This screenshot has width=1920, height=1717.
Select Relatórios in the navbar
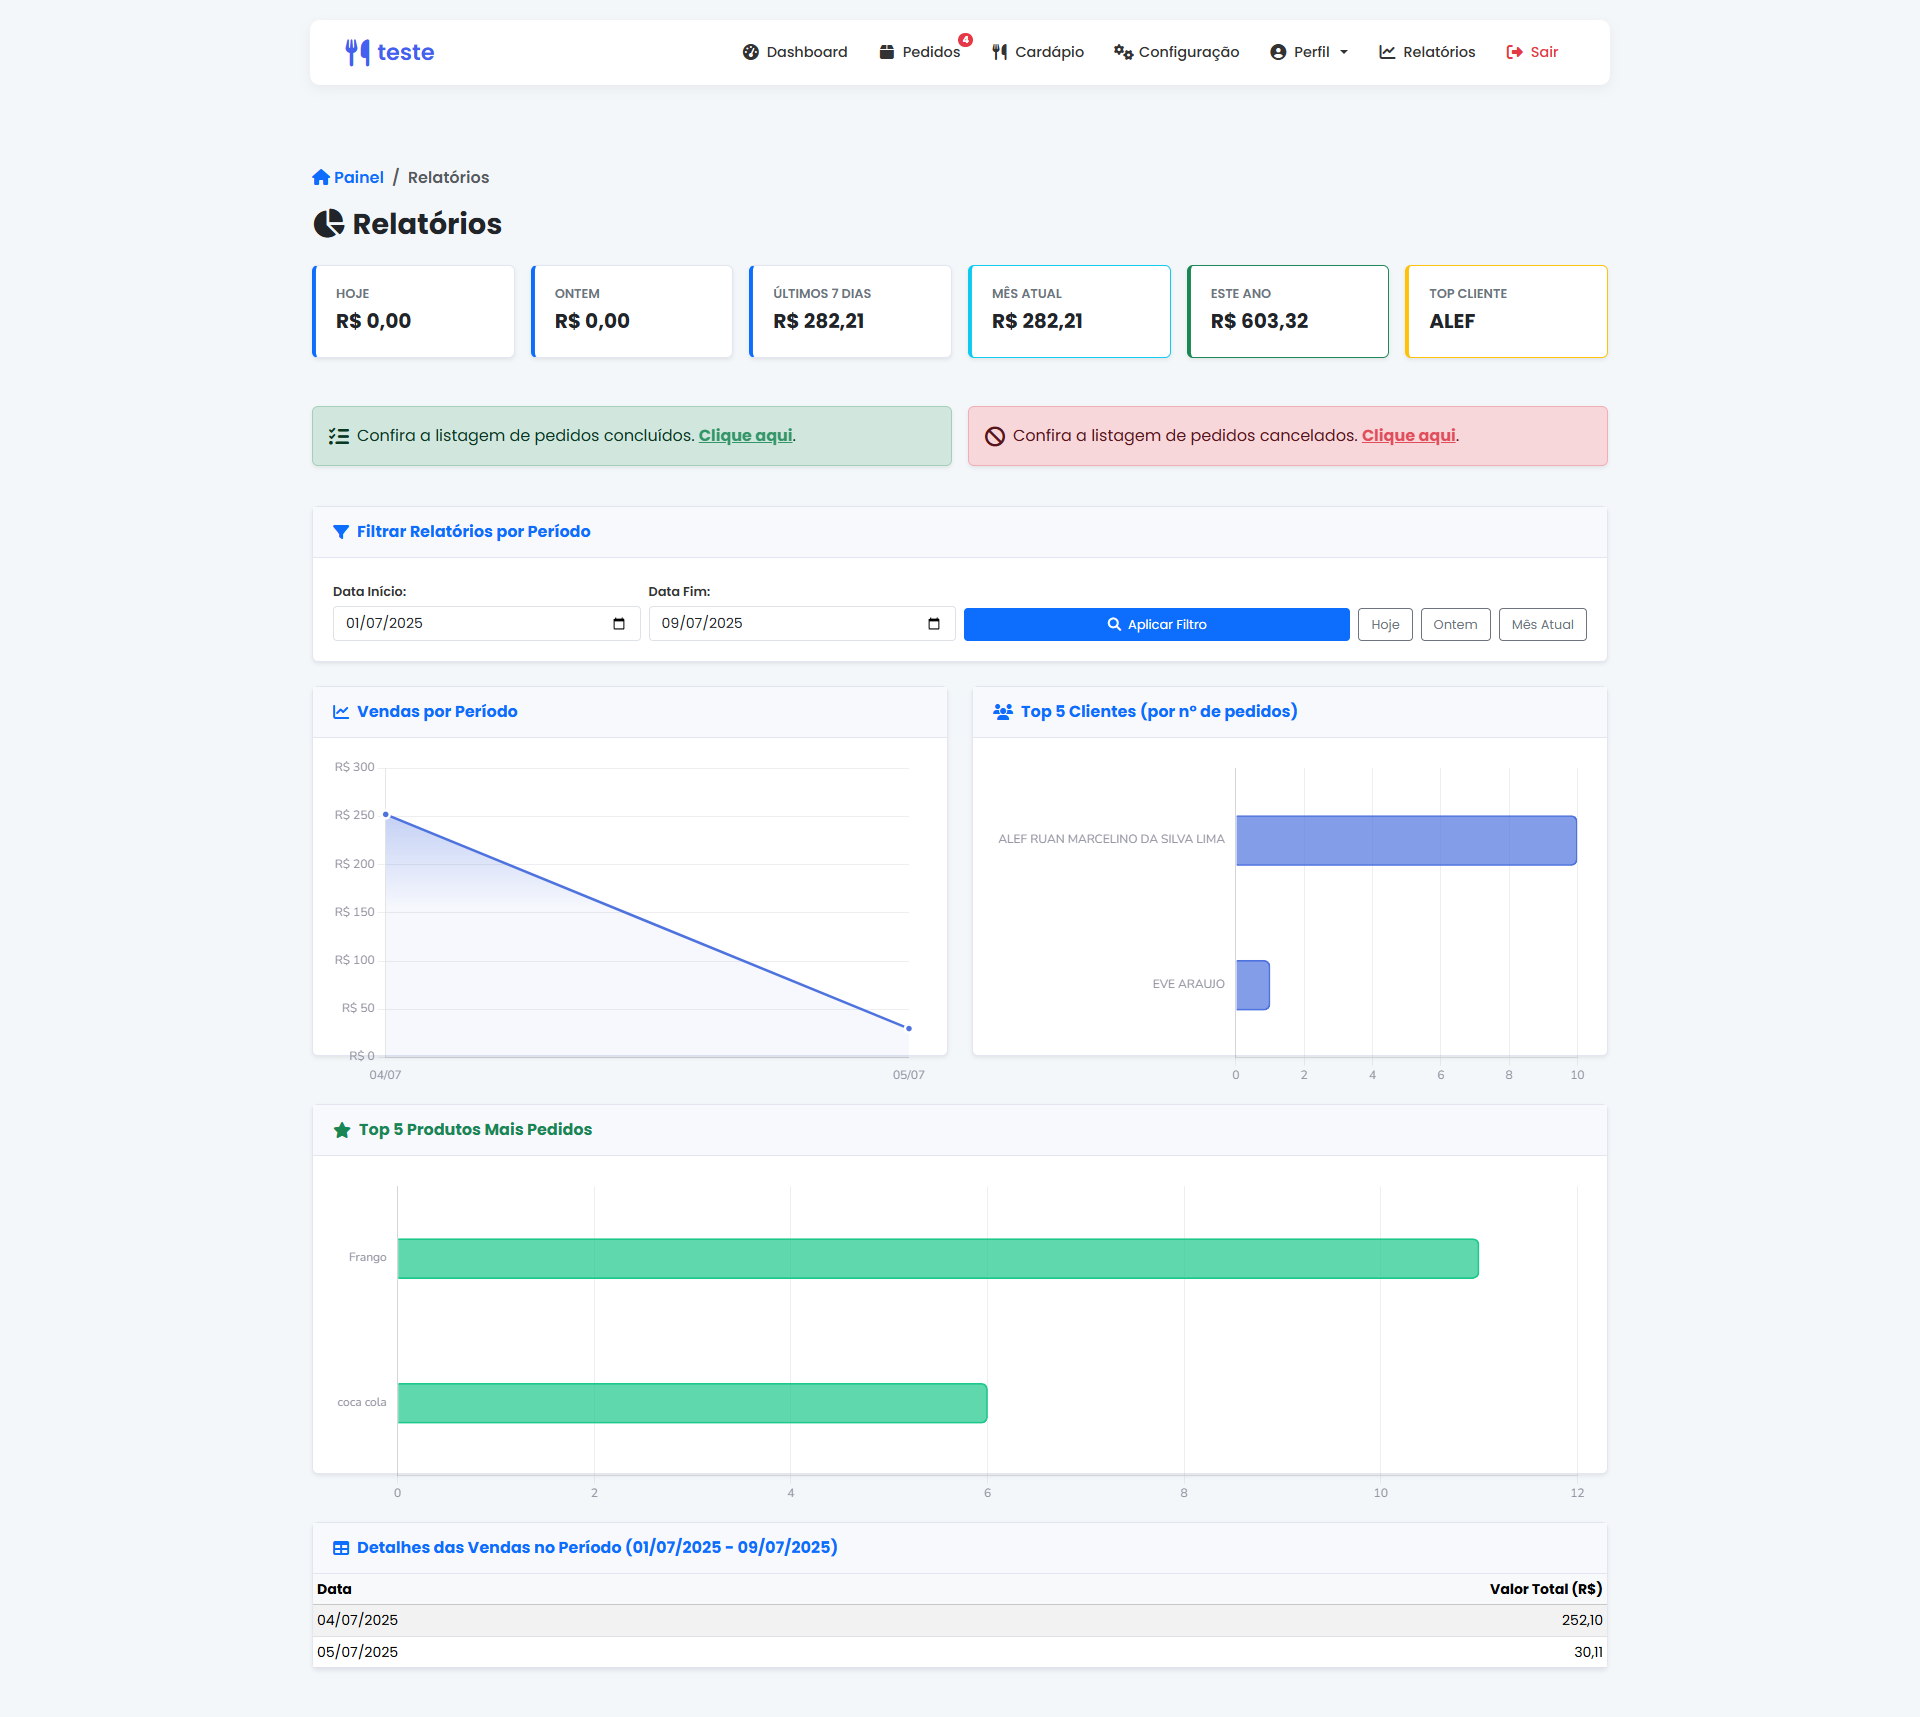[1427, 52]
